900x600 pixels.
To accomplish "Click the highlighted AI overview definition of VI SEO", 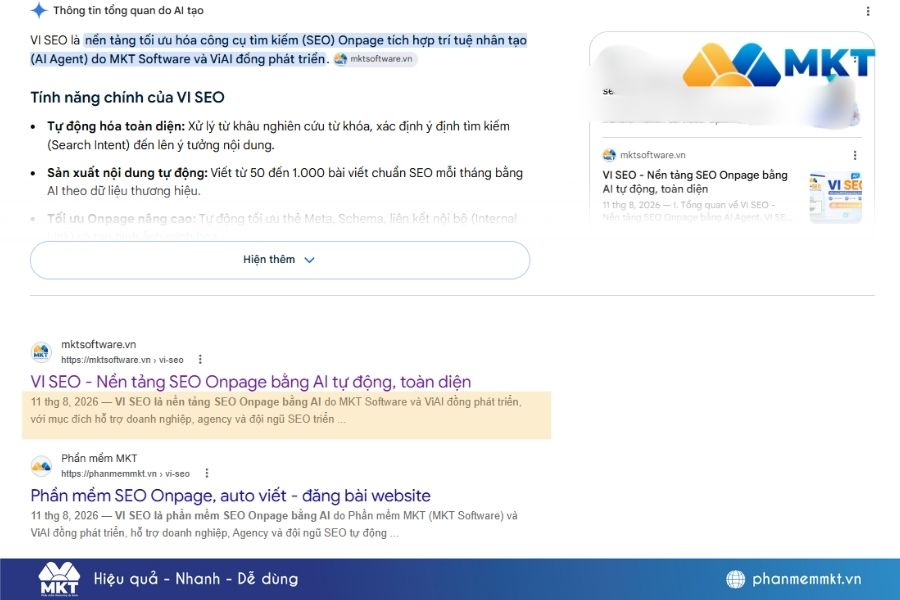I will 278,49.
